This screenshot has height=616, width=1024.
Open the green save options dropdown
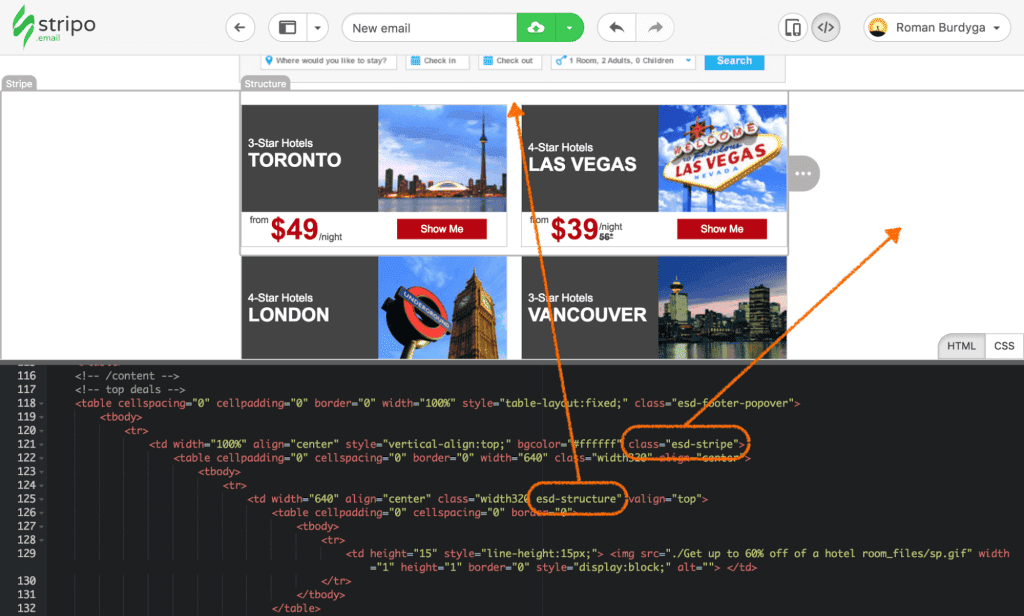click(x=569, y=28)
